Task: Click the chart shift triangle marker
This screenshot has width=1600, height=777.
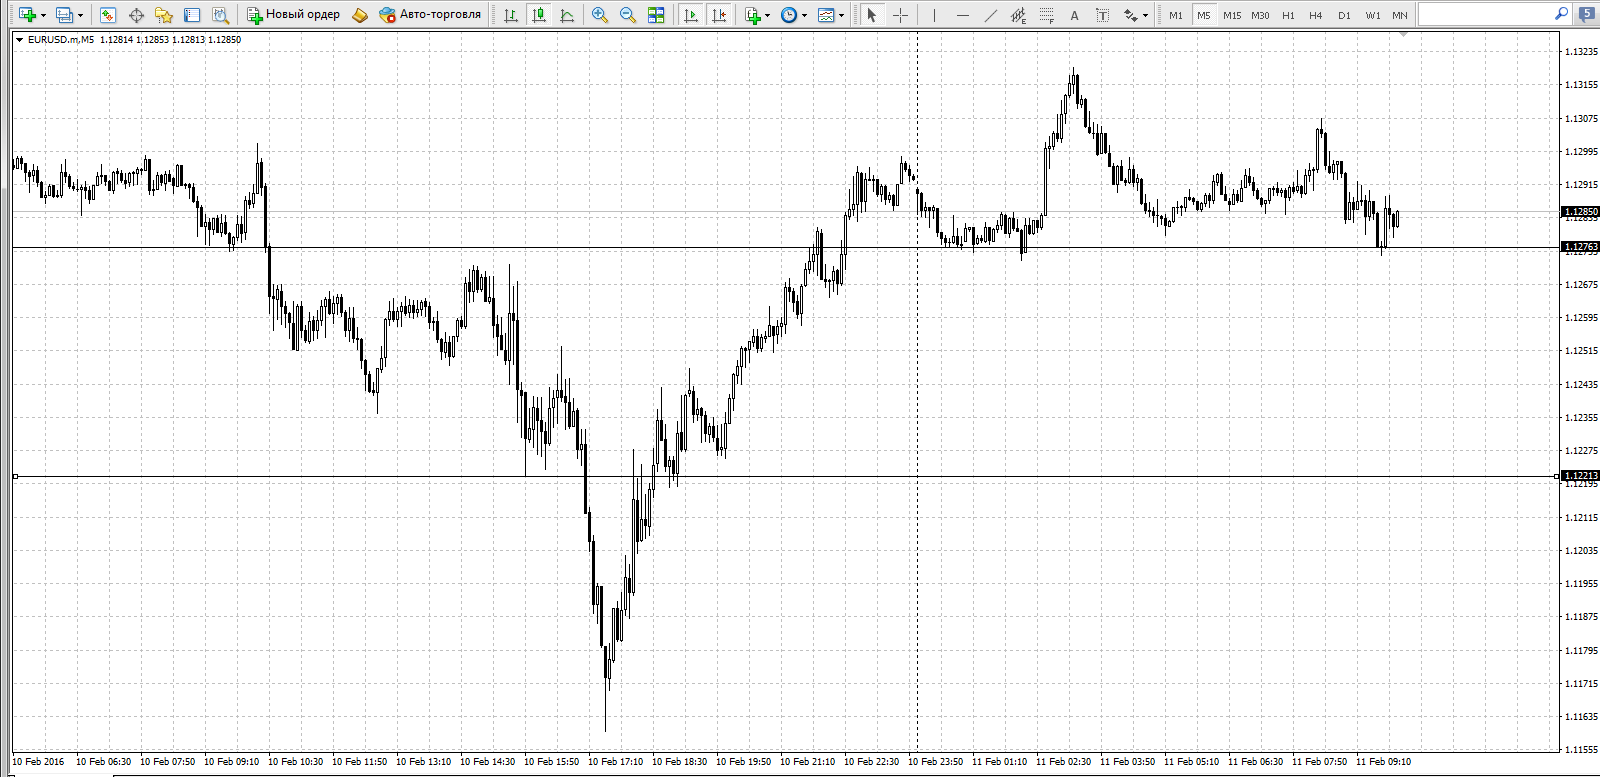Action: pos(1404,34)
